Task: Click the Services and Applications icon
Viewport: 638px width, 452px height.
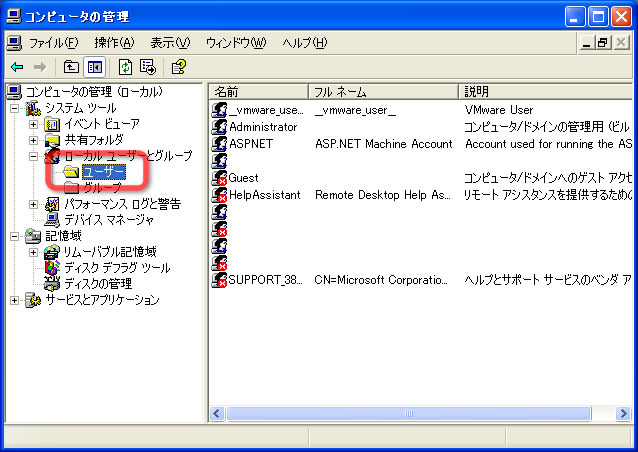Action: [x=33, y=300]
